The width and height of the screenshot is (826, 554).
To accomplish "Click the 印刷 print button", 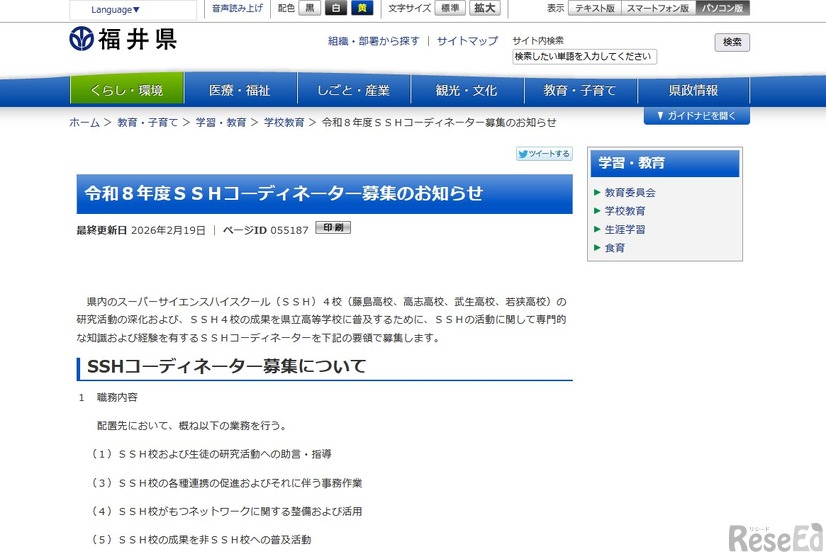I will pyautogui.click(x=333, y=227).
